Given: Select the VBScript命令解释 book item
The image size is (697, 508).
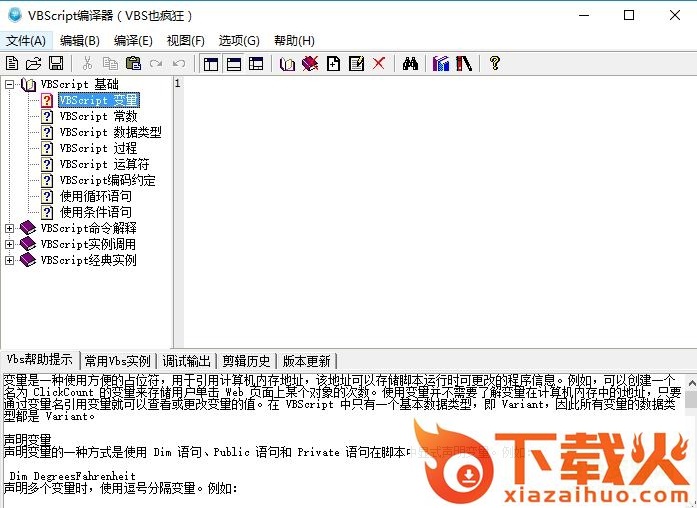Looking at the screenshot, I should 88,228.
